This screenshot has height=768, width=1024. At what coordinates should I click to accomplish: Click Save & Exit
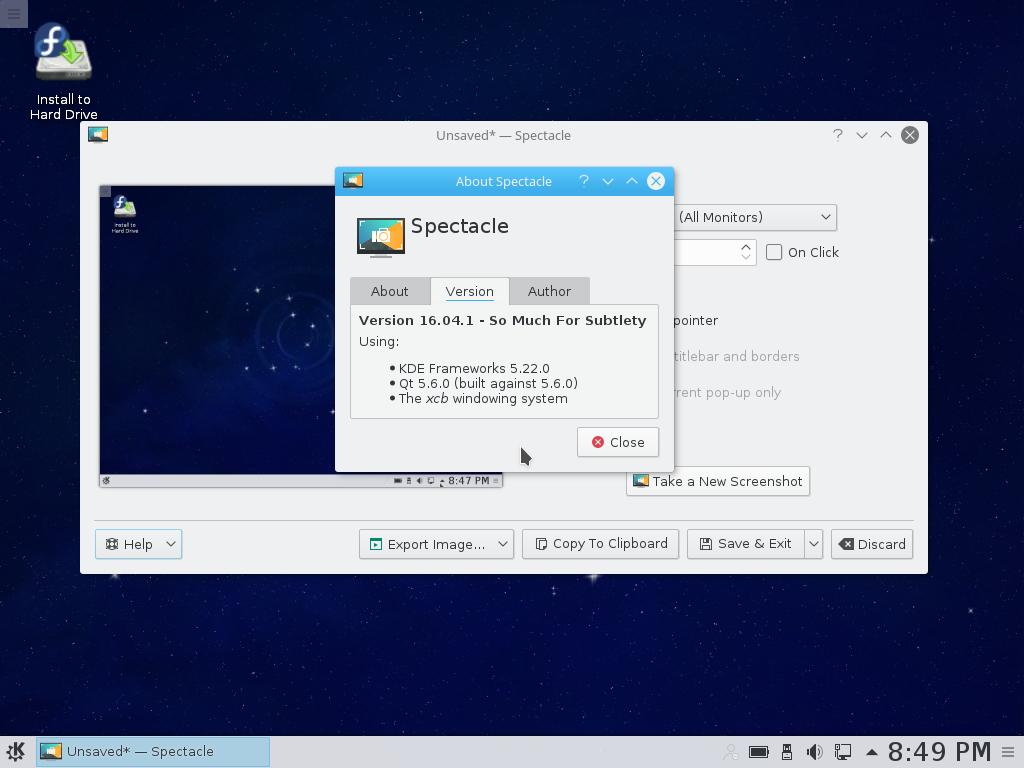pos(745,544)
